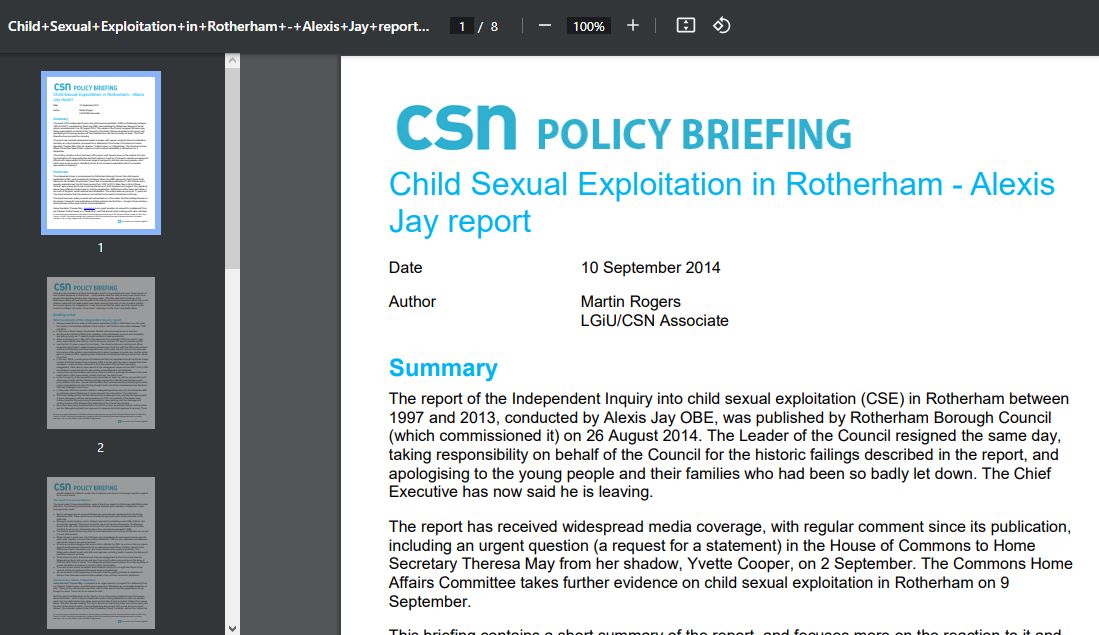This screenshot has height=635, width=1099.
Task: Click the page 1 thumbnail label
Action: 101,247
